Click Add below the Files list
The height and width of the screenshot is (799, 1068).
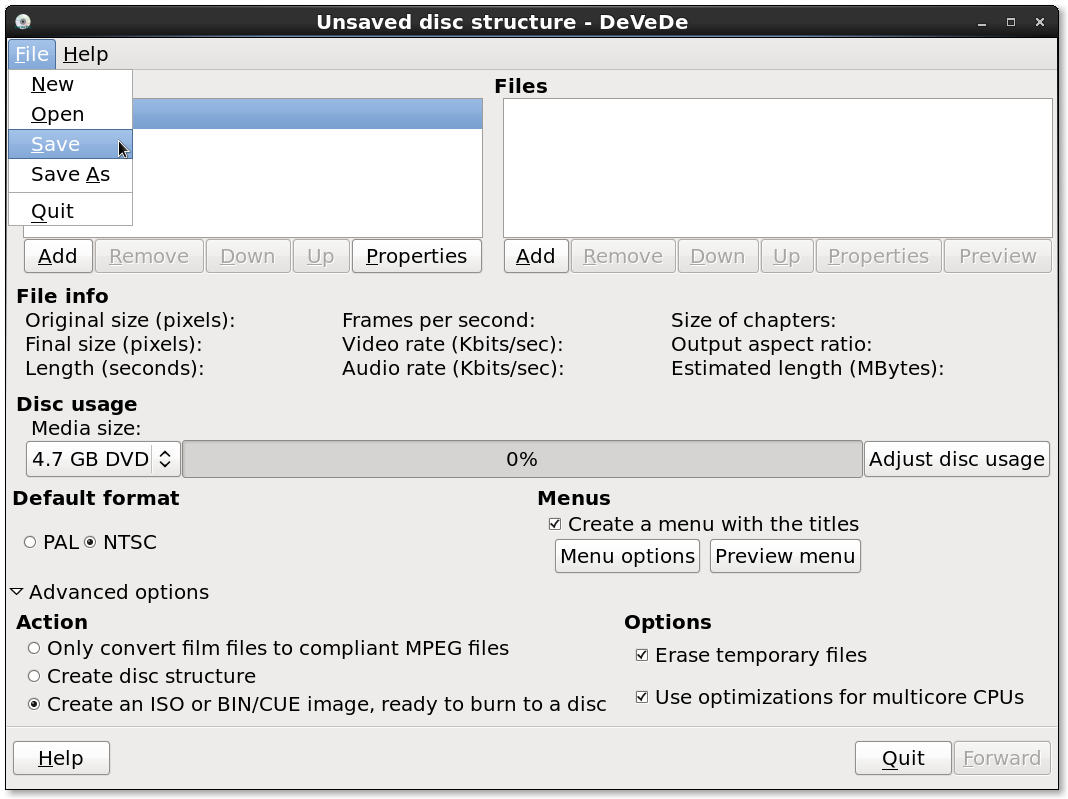(x=536, y=256)
